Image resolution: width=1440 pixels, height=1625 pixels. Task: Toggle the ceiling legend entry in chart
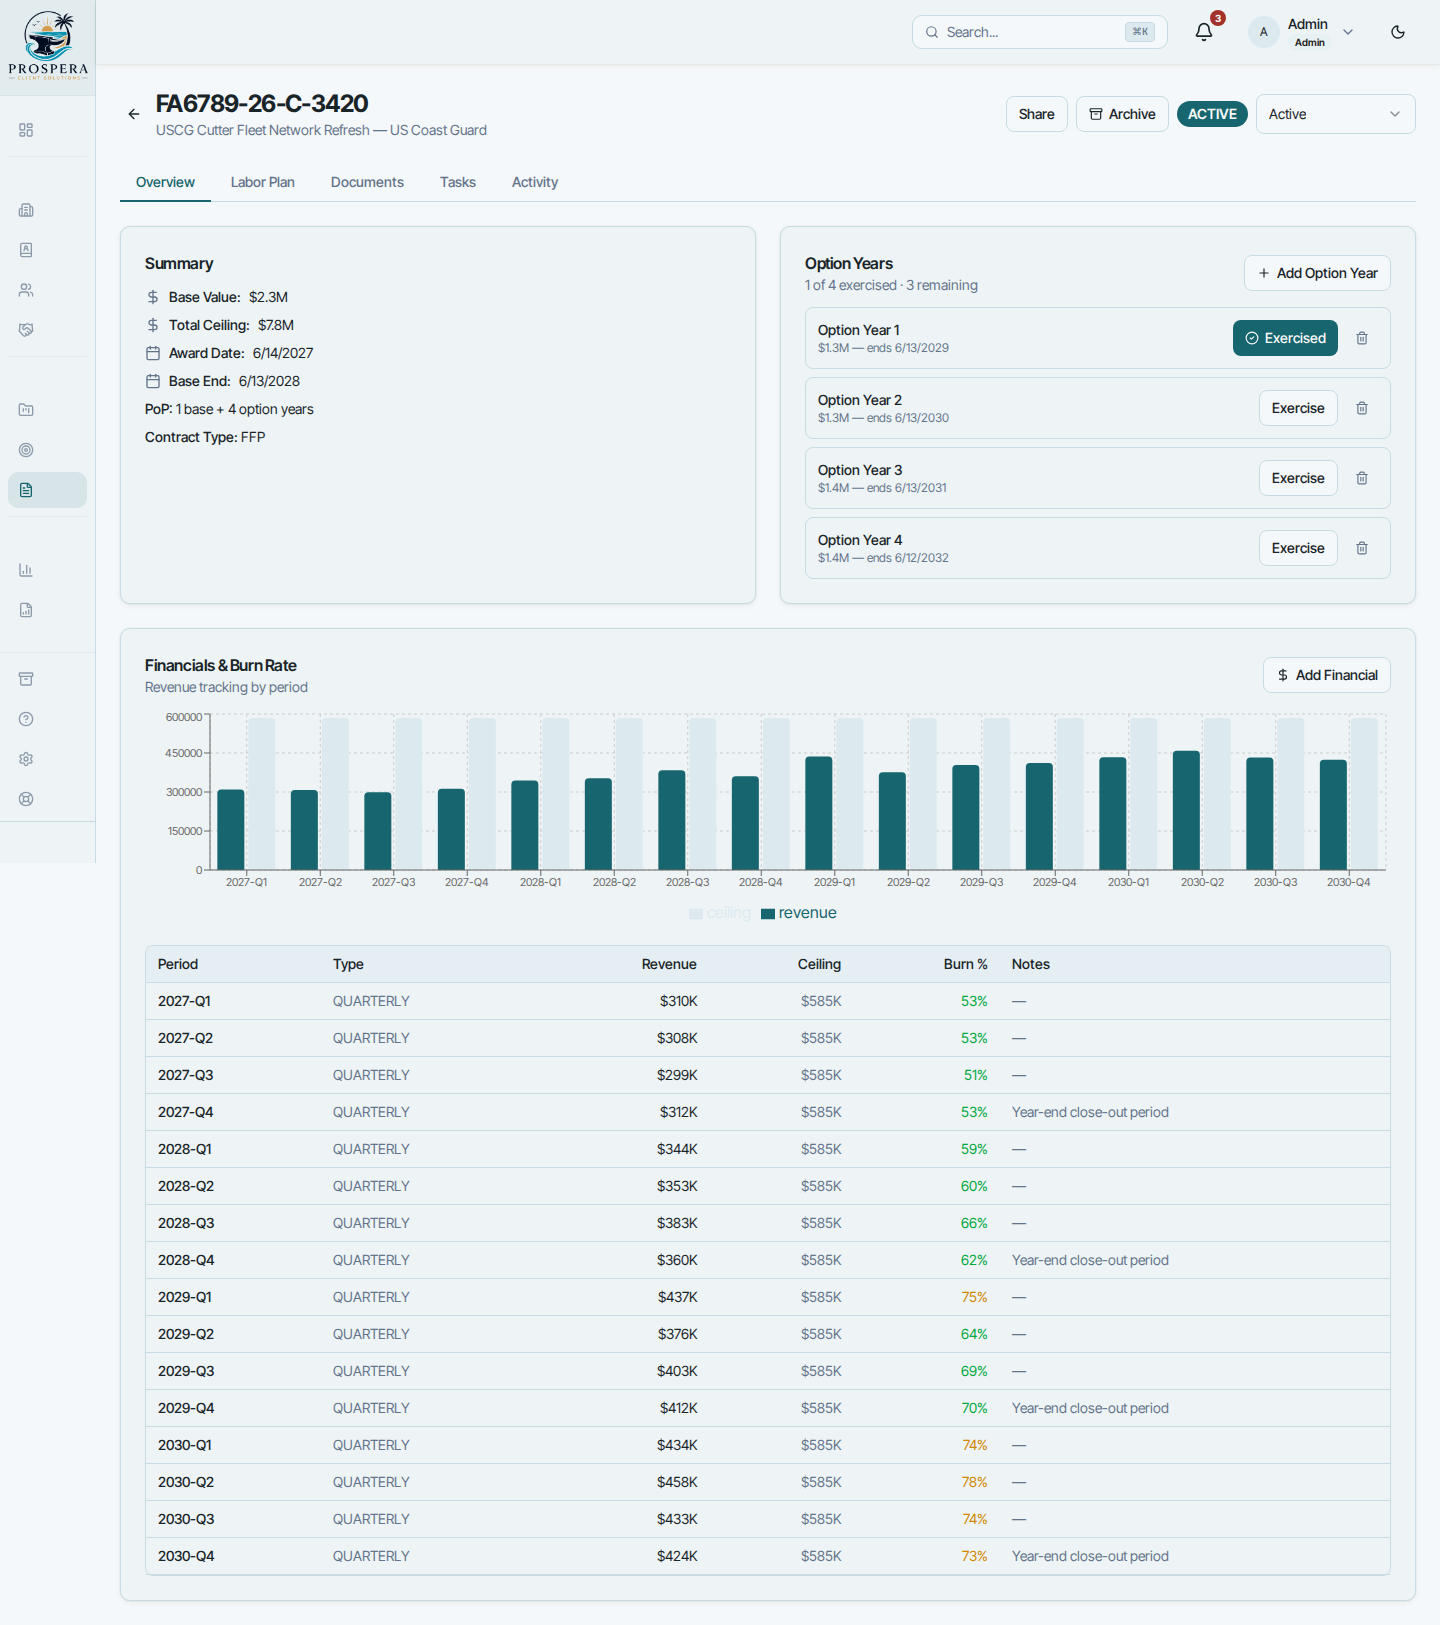coord(720,913)
